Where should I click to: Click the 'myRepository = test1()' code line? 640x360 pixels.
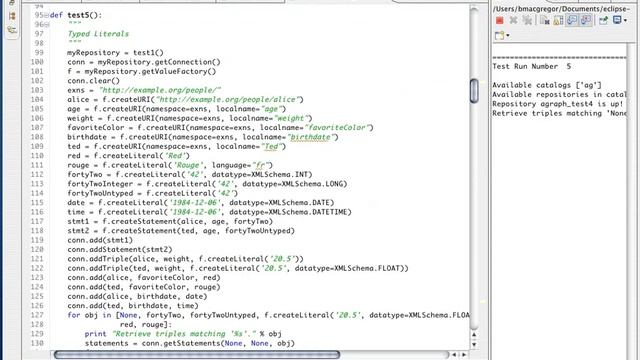click(x=115, y=53)
